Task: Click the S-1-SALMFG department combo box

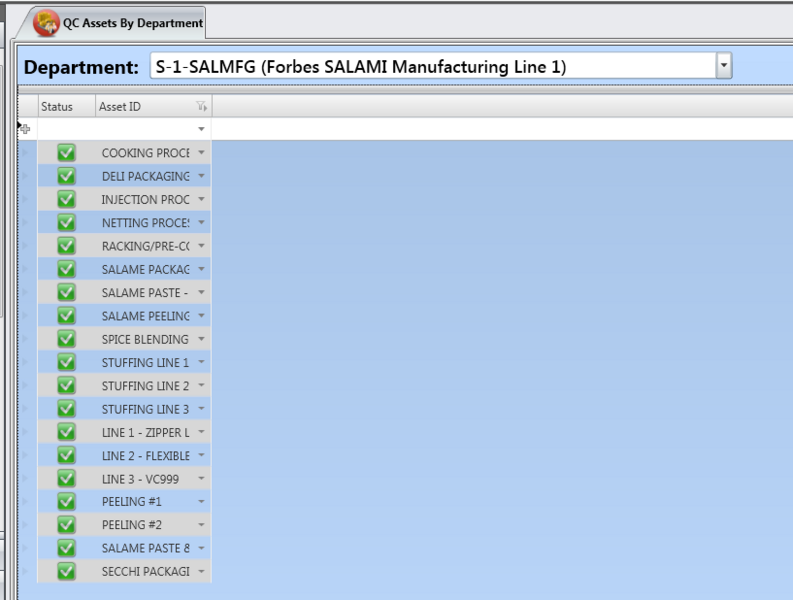Action: click(x=440, y=66)
